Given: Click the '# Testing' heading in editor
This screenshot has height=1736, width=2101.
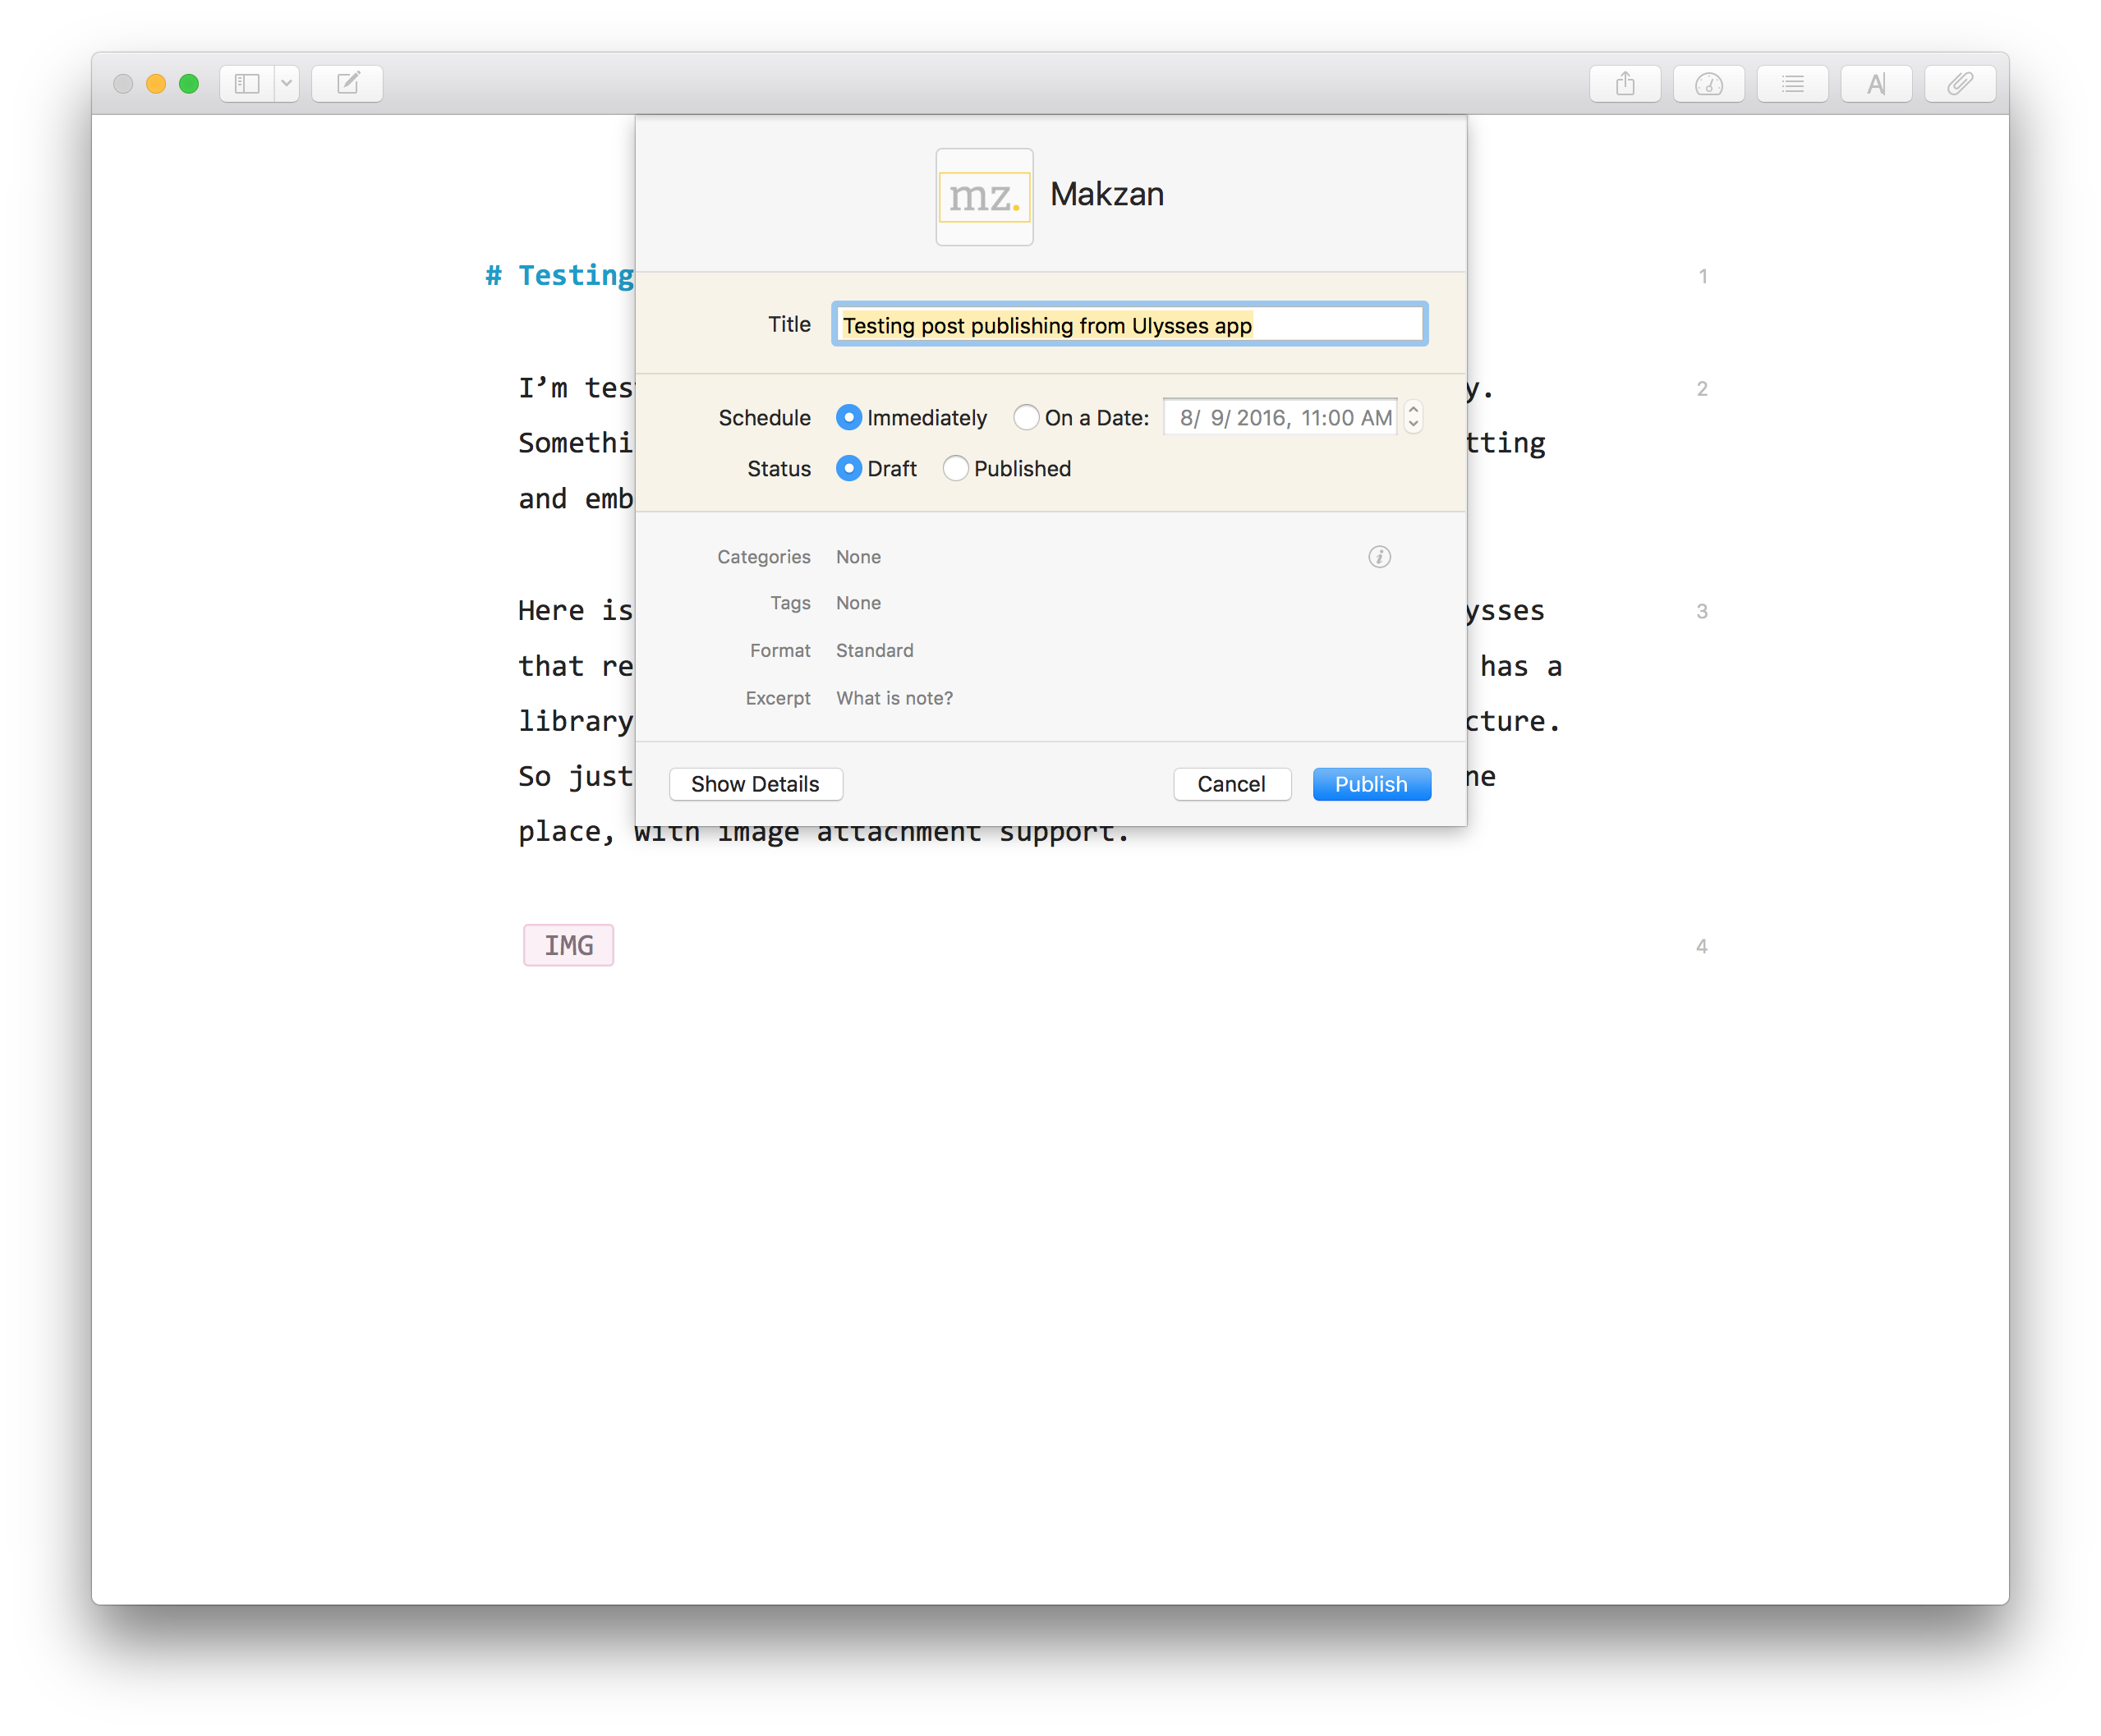Looking at the screenshot, I should pyautogui.click(x=560, y=276).
